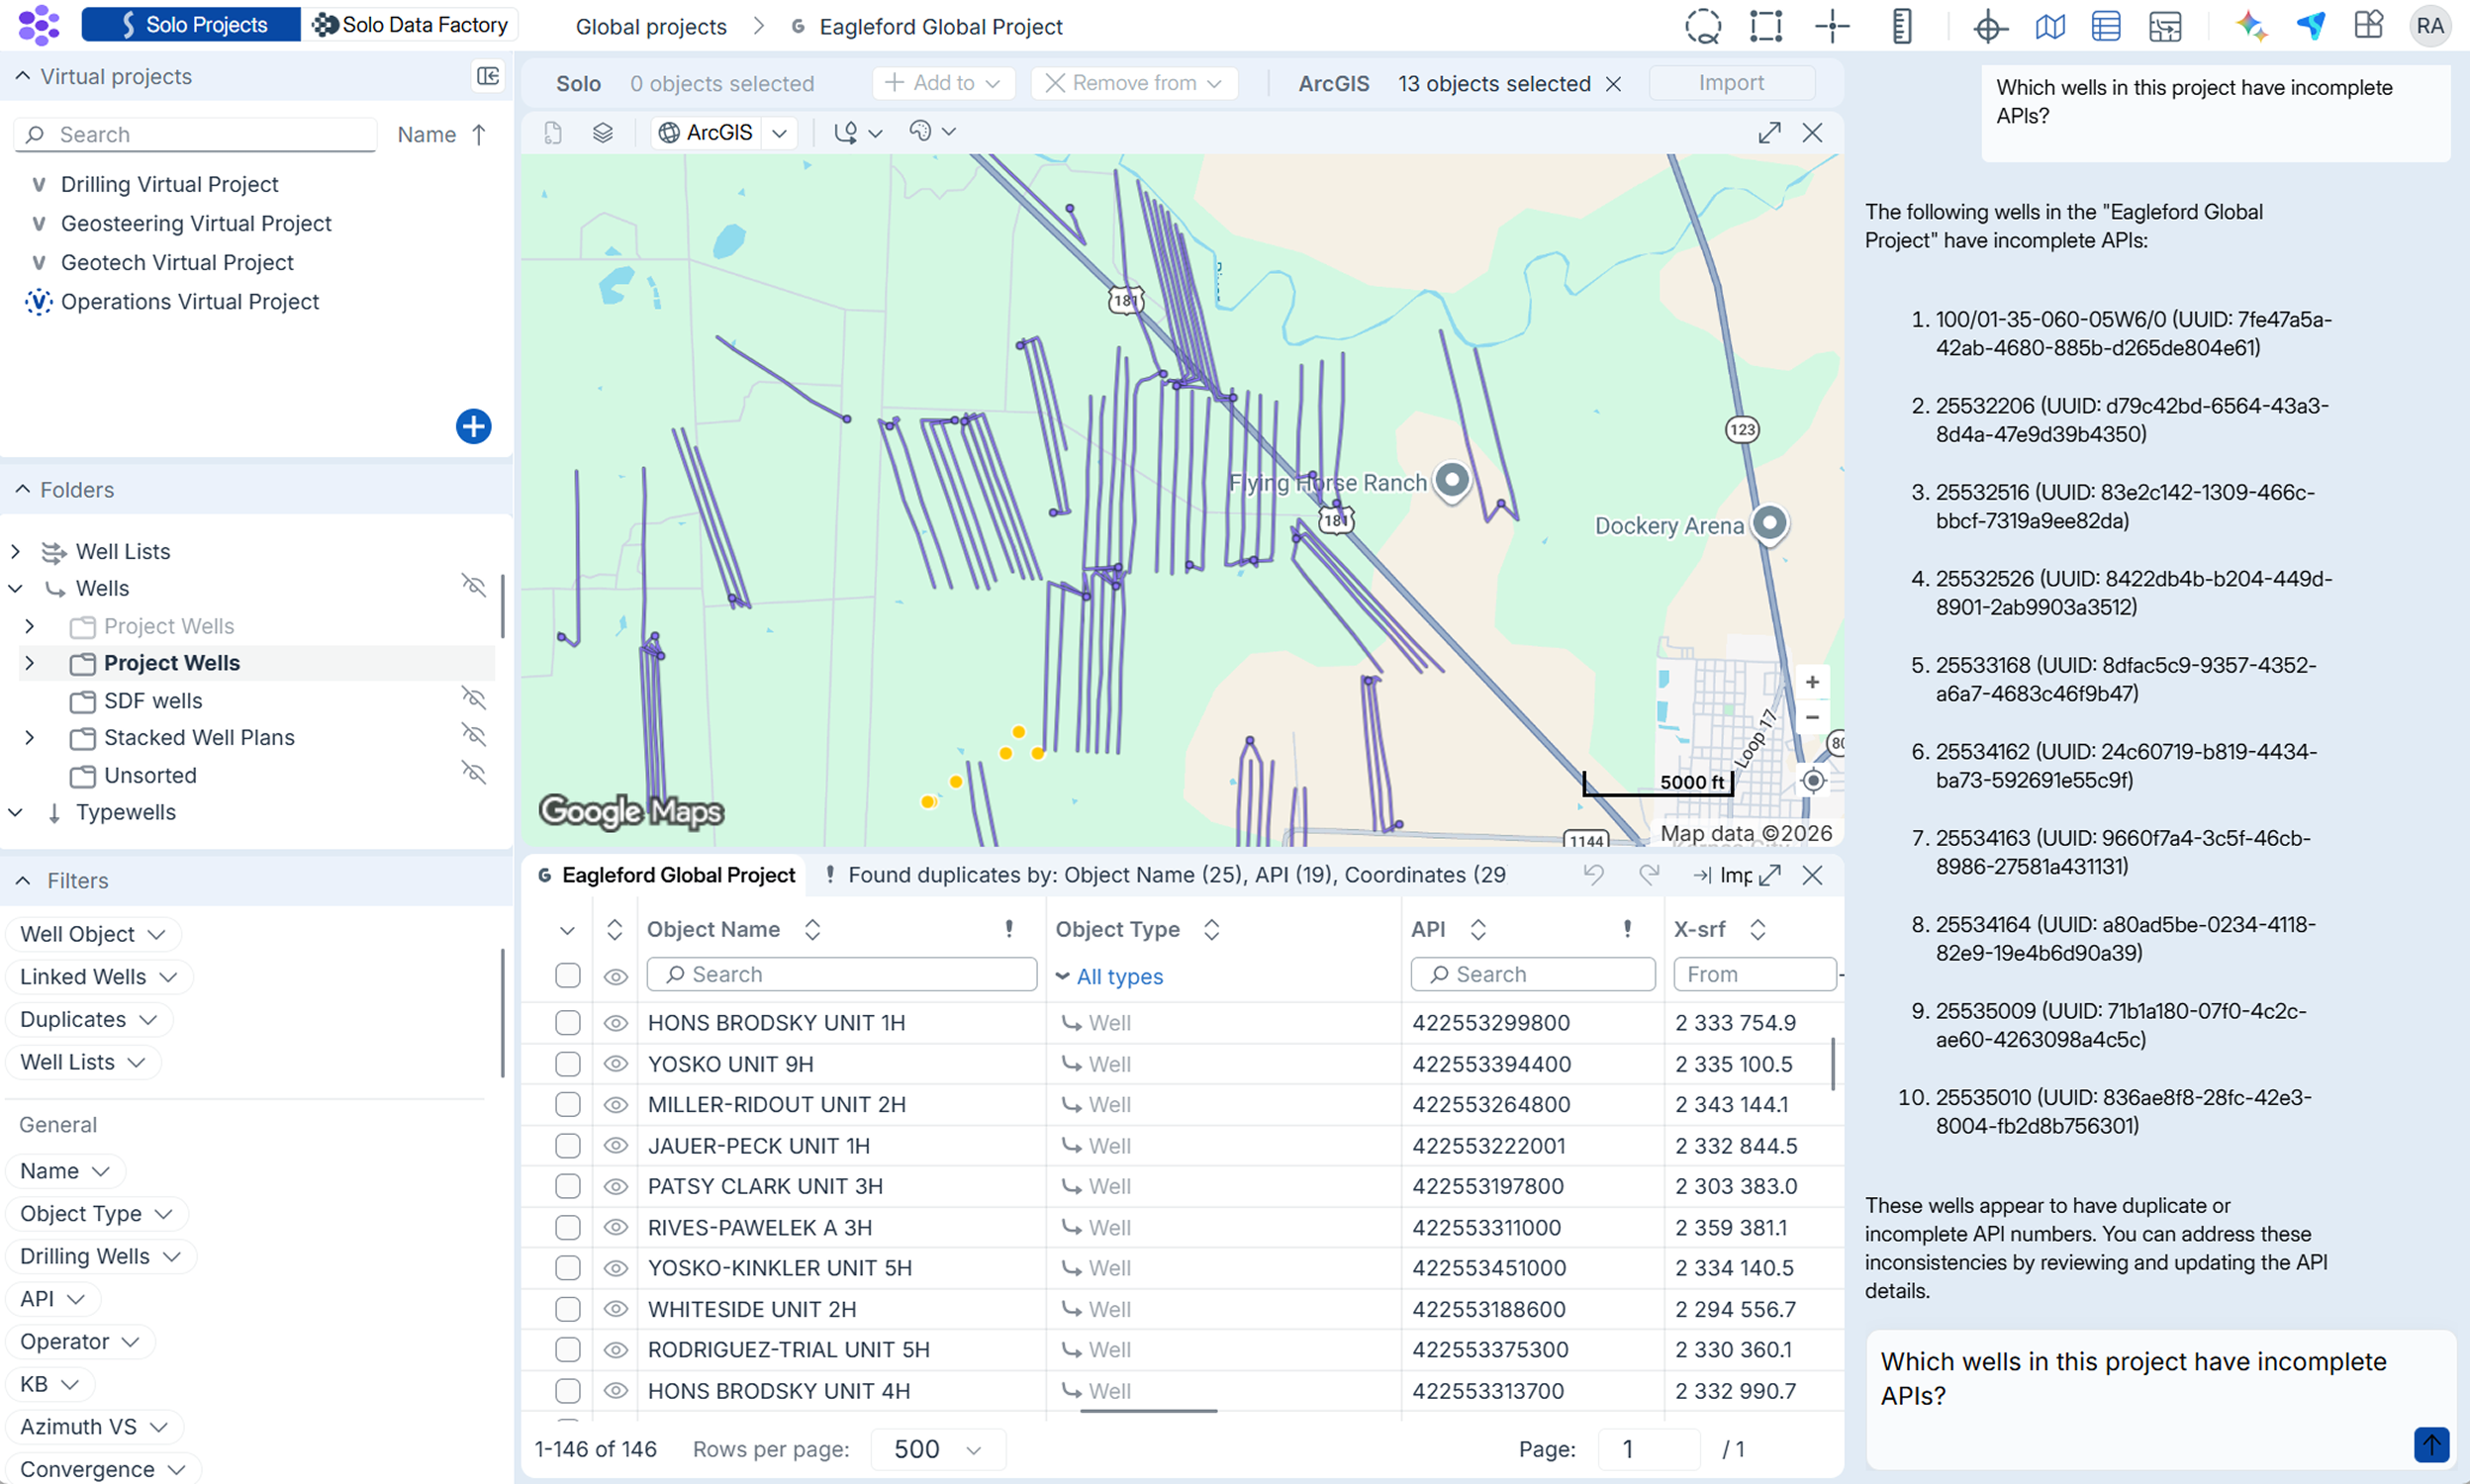This screenshot has height=1484, width=2470.
Task: Check the YOSKO UNIT 9H row checkbox
Action: (568, 1064)
